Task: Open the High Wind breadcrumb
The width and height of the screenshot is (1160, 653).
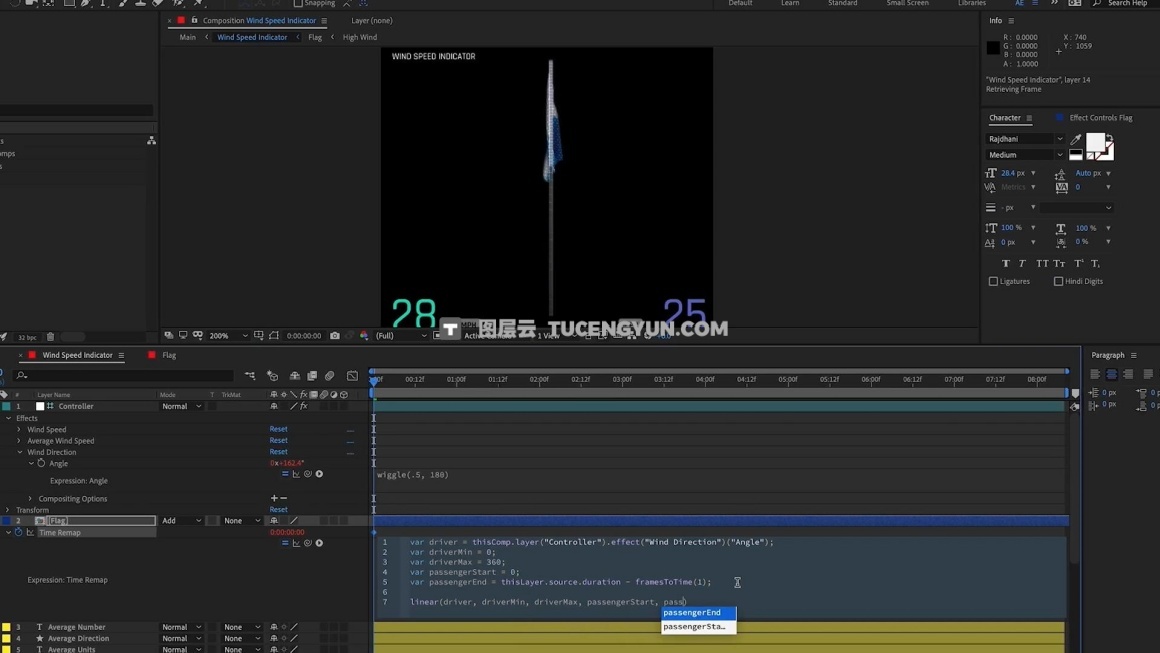Action: point(360,37)
